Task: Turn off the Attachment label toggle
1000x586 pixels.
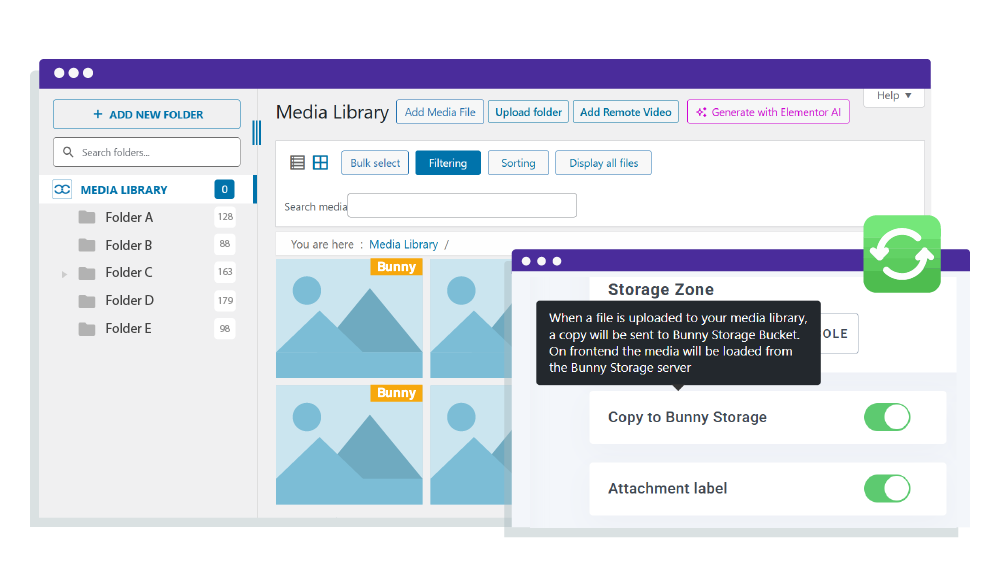Action: pos(887,488)
